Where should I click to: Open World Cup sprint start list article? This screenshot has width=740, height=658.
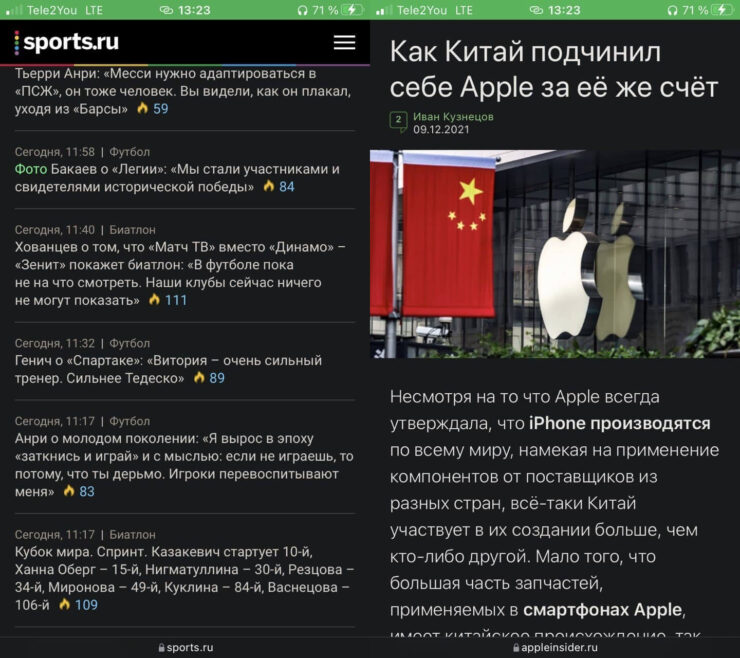tap(184, 578)
